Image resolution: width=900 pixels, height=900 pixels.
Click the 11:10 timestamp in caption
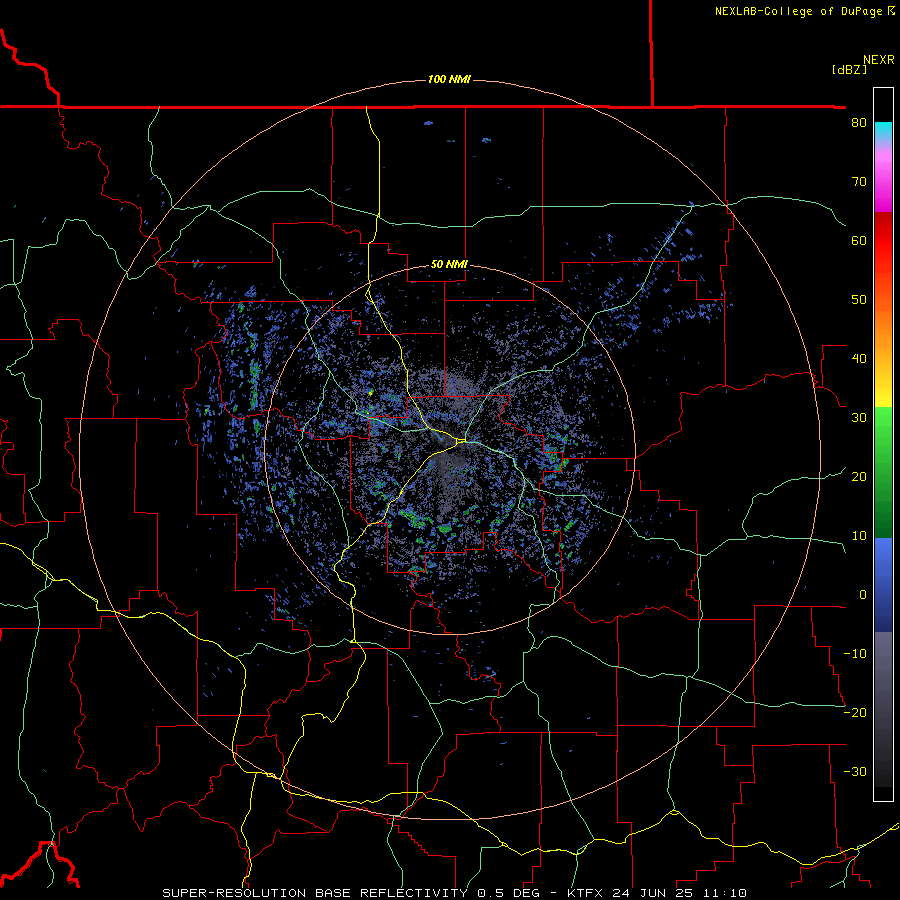(x=727, y=893)
